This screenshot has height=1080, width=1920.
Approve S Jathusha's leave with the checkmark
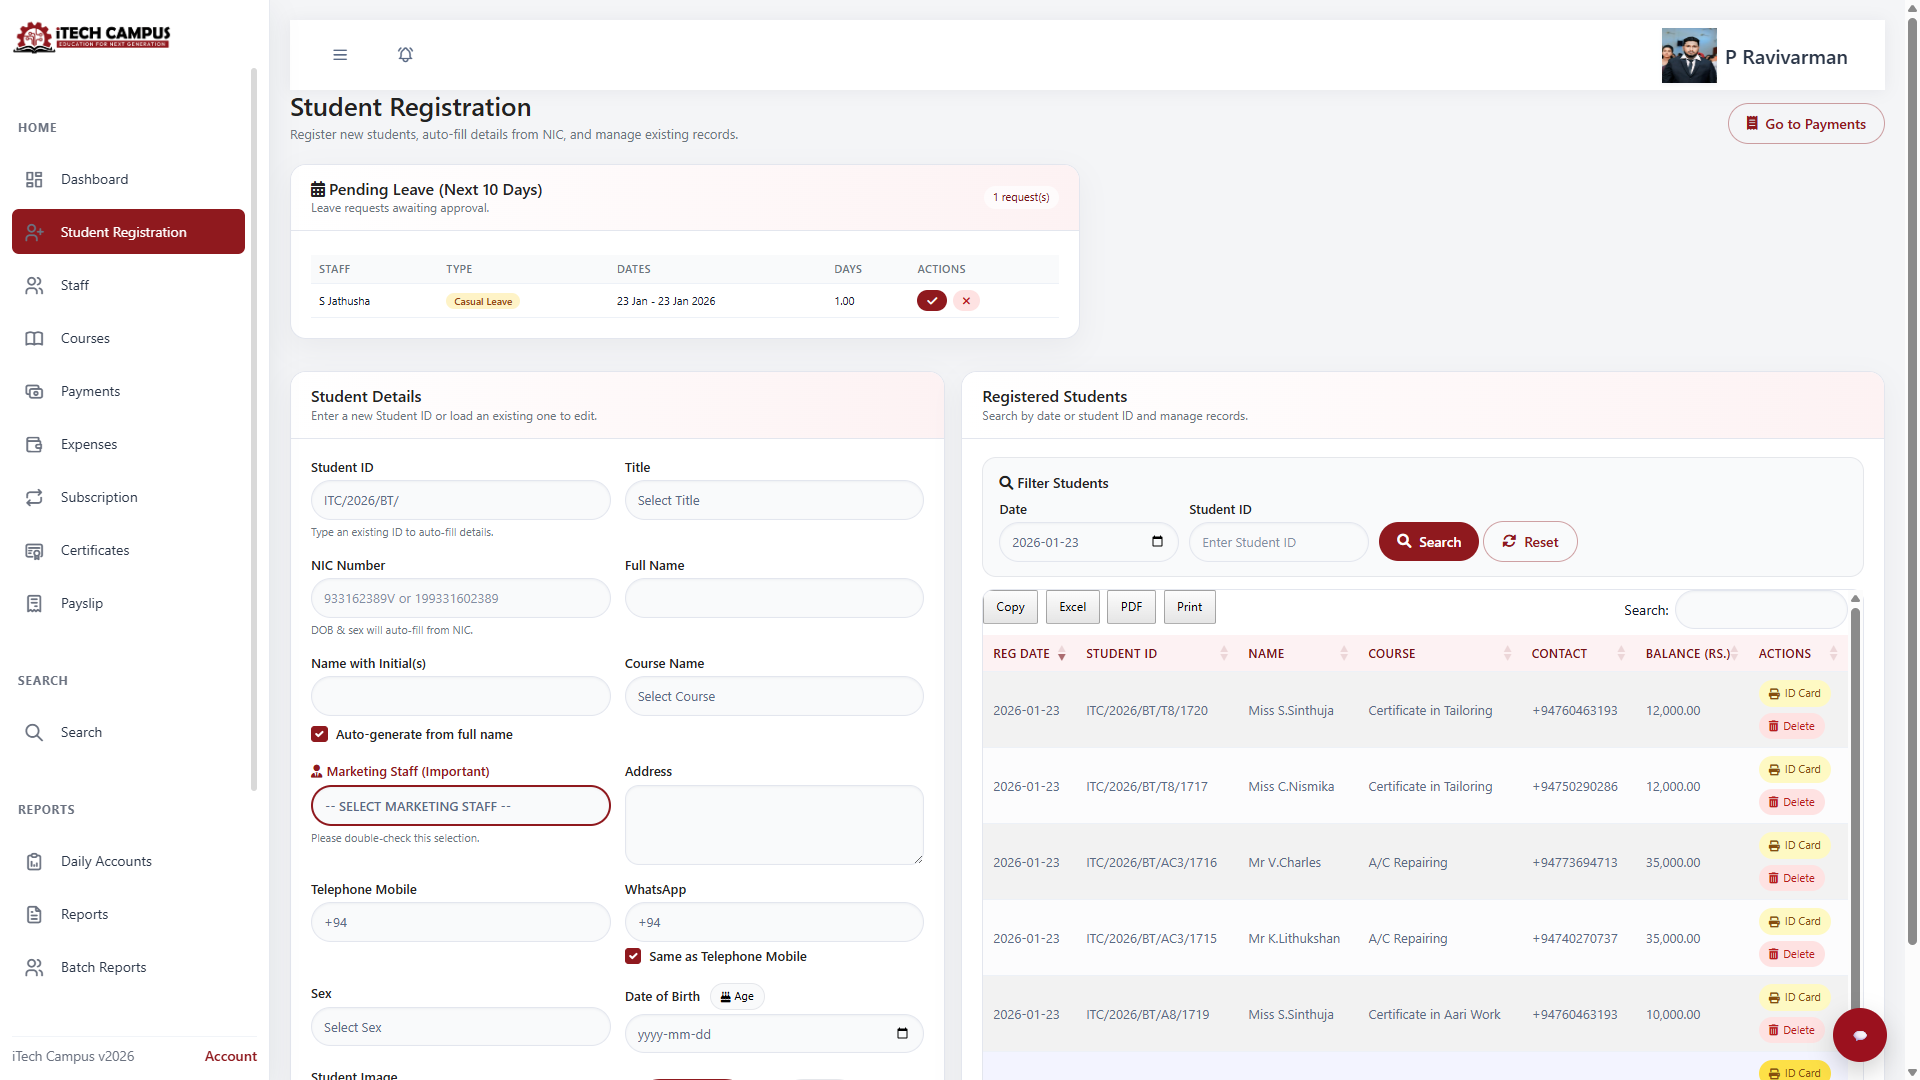(x=931, y=301)
